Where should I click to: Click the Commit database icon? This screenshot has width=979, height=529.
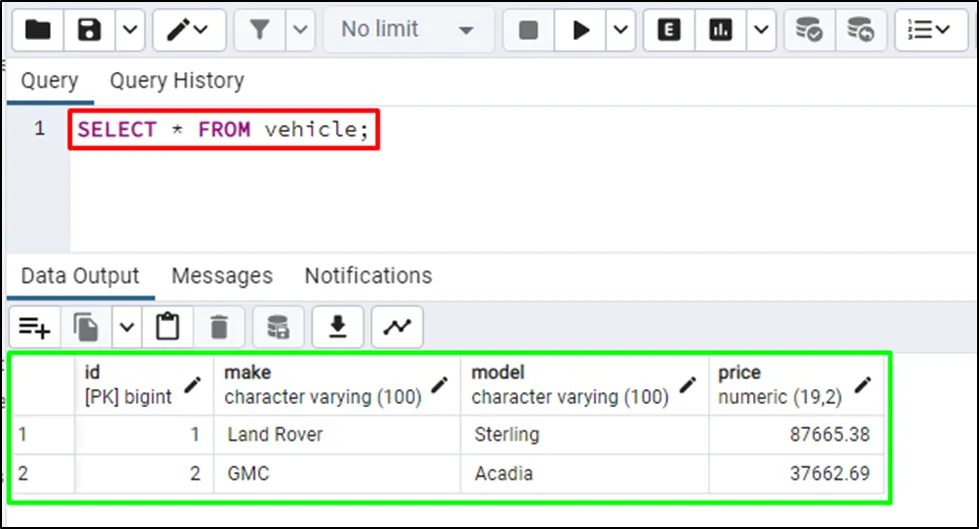809,30
